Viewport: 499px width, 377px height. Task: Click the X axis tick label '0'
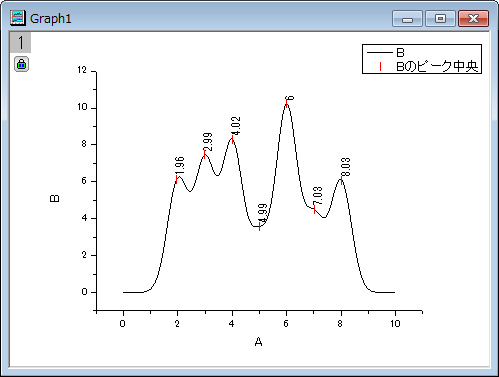(x=123, y=323)
